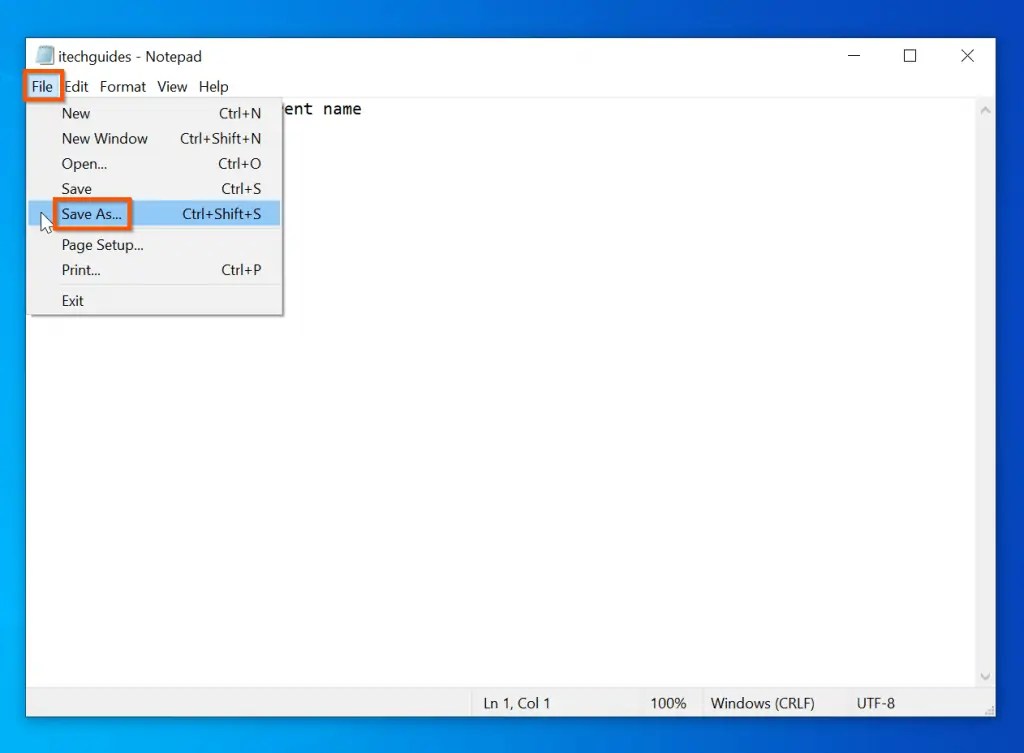Click inside the text editing area
Viewport: 1024px width, 753px height.
click(600, 400)
